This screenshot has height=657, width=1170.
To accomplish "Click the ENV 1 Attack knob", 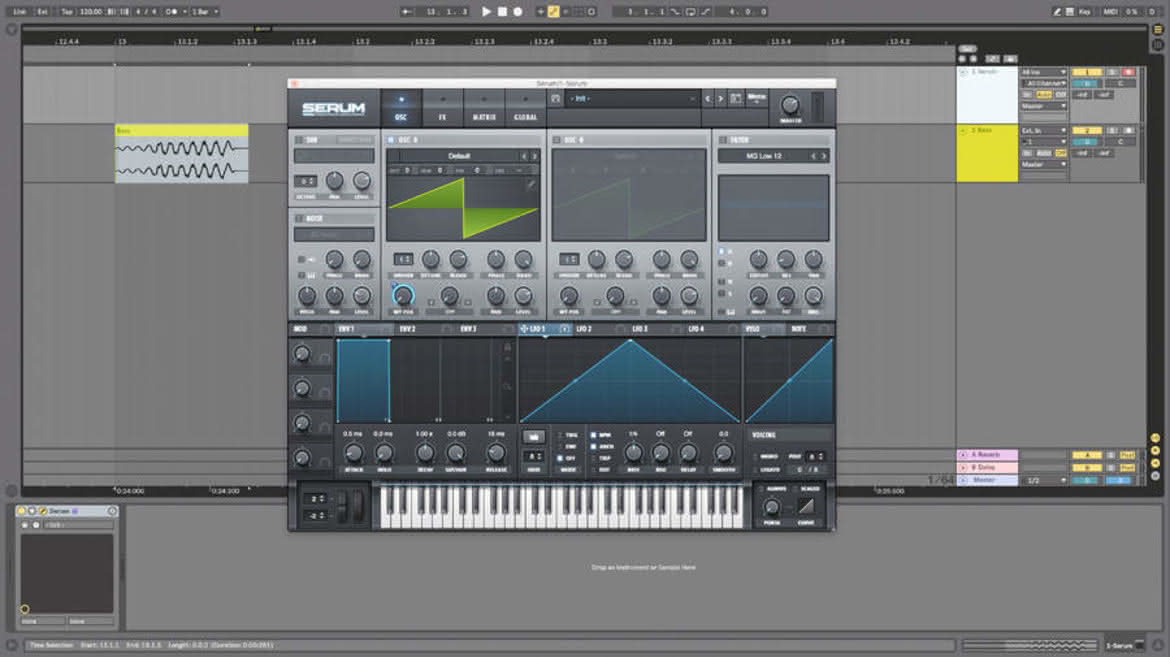I will [x=354, y=452].
